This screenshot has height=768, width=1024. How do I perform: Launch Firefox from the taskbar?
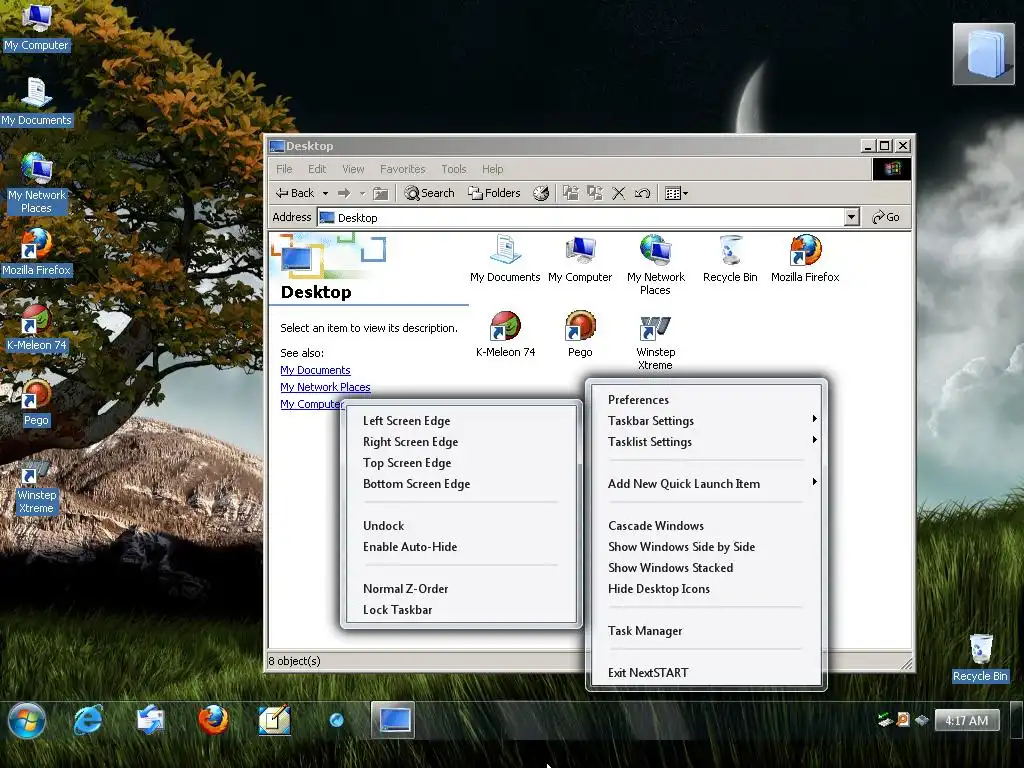[x=213, y=720]
